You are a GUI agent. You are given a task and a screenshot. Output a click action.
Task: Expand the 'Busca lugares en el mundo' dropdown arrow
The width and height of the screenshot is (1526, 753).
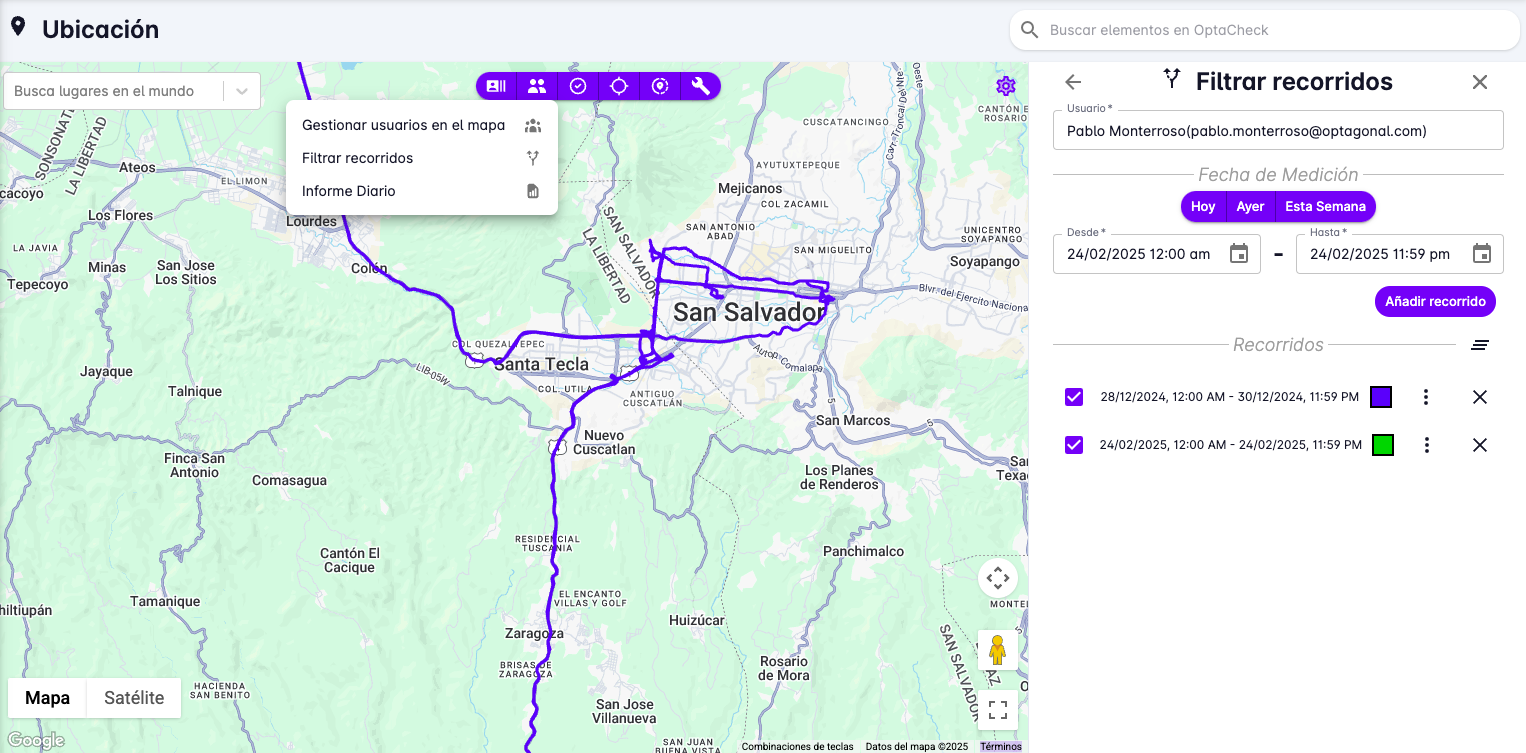pos(242,91)
